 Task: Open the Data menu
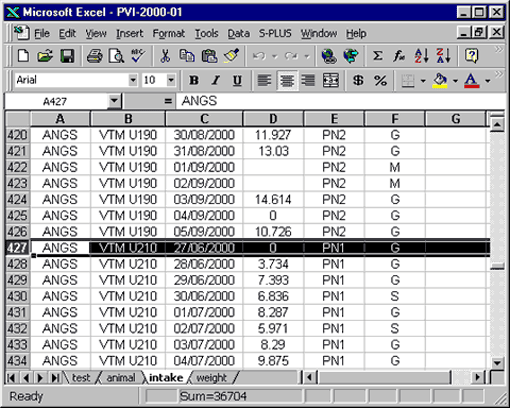tap(239, 33)
